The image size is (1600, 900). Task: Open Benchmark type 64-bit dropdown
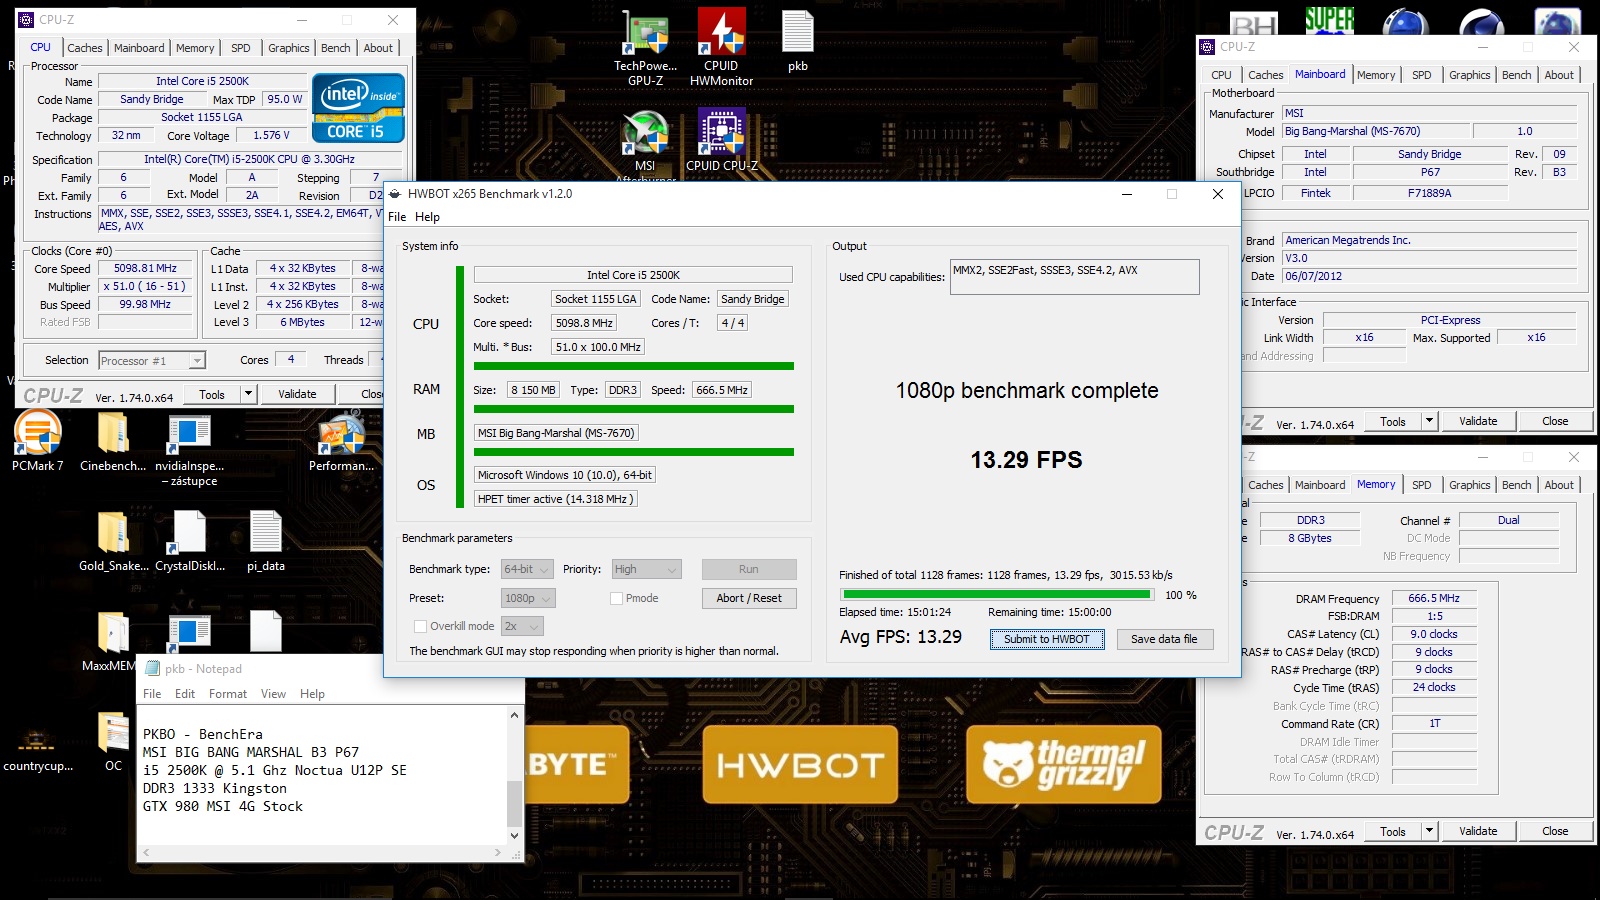point(527,569)
